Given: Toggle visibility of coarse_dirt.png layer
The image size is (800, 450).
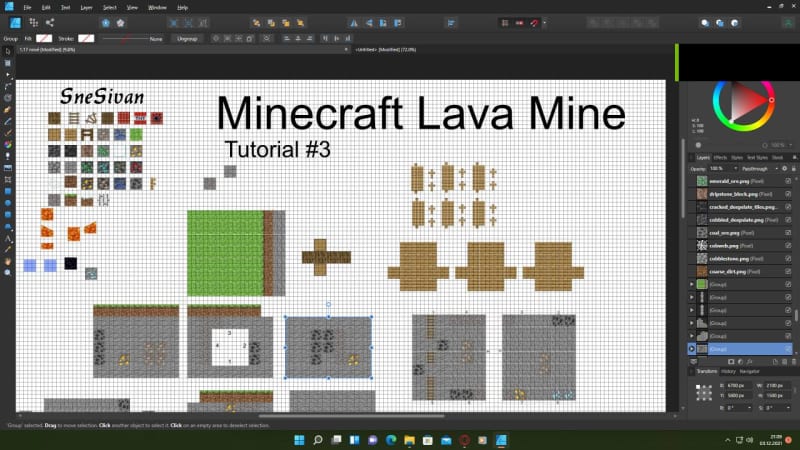Looking at the screenshot, I should pyautogui.click(x=788, y=271).
